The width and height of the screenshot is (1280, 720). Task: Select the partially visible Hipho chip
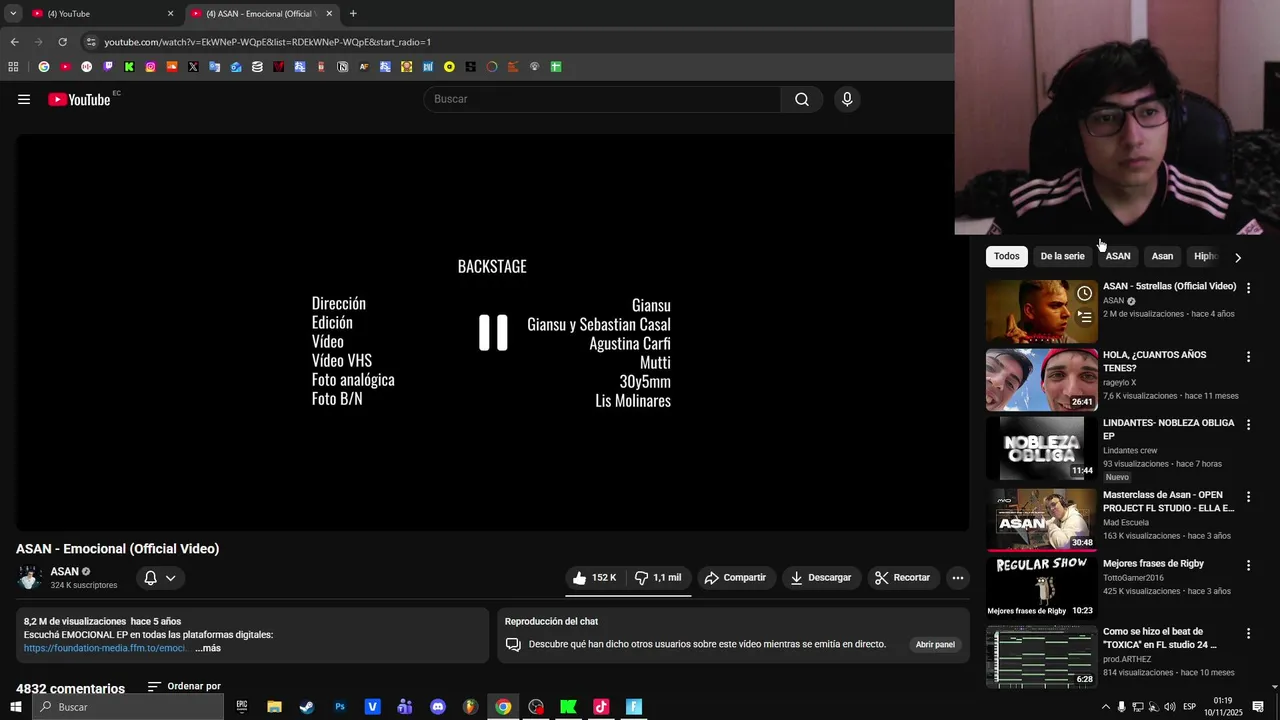pos(1205,256)
